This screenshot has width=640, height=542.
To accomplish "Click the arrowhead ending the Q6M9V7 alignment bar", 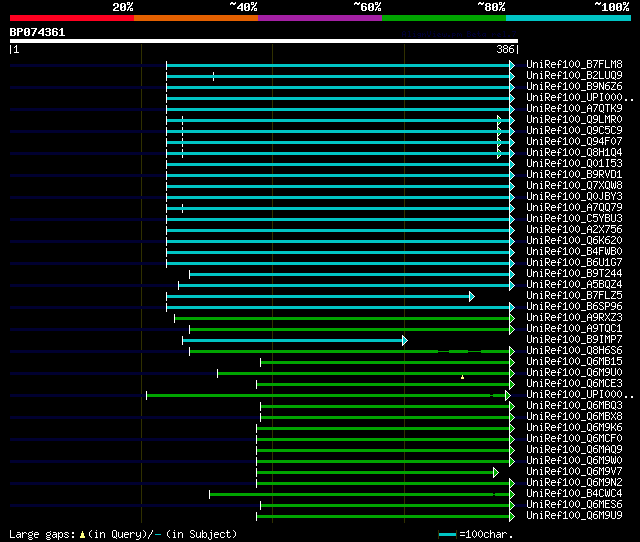I will 496,473.
